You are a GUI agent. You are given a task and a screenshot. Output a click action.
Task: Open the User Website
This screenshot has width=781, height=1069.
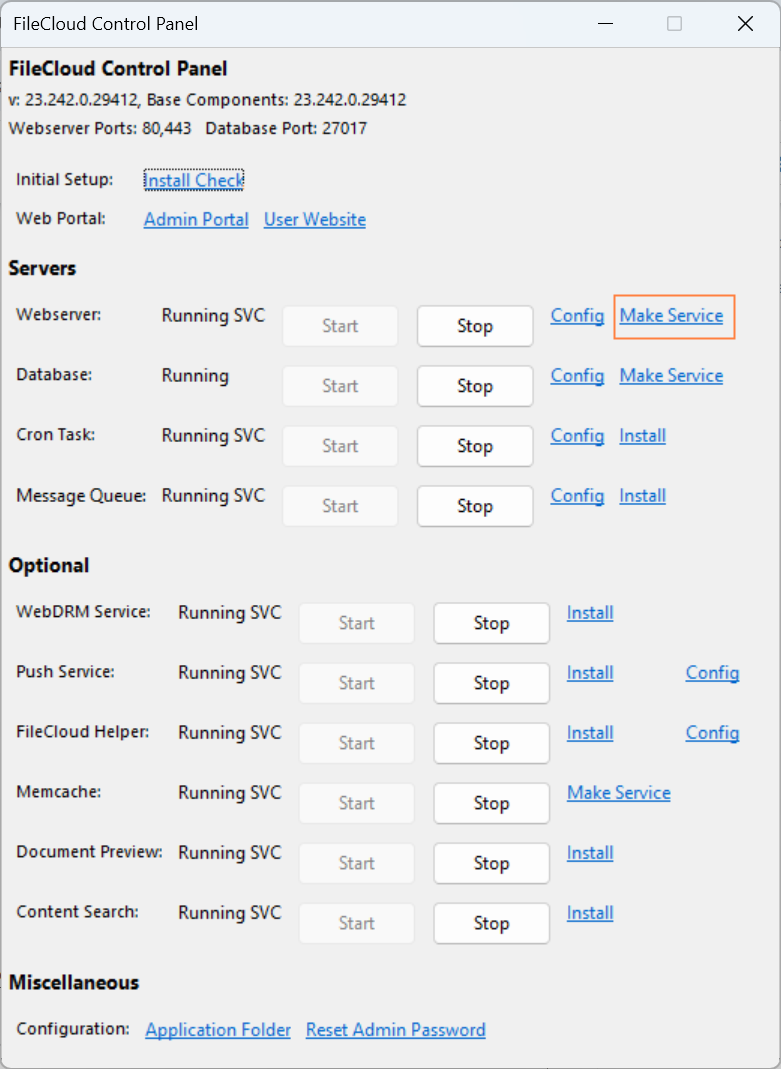click(314, 219)
